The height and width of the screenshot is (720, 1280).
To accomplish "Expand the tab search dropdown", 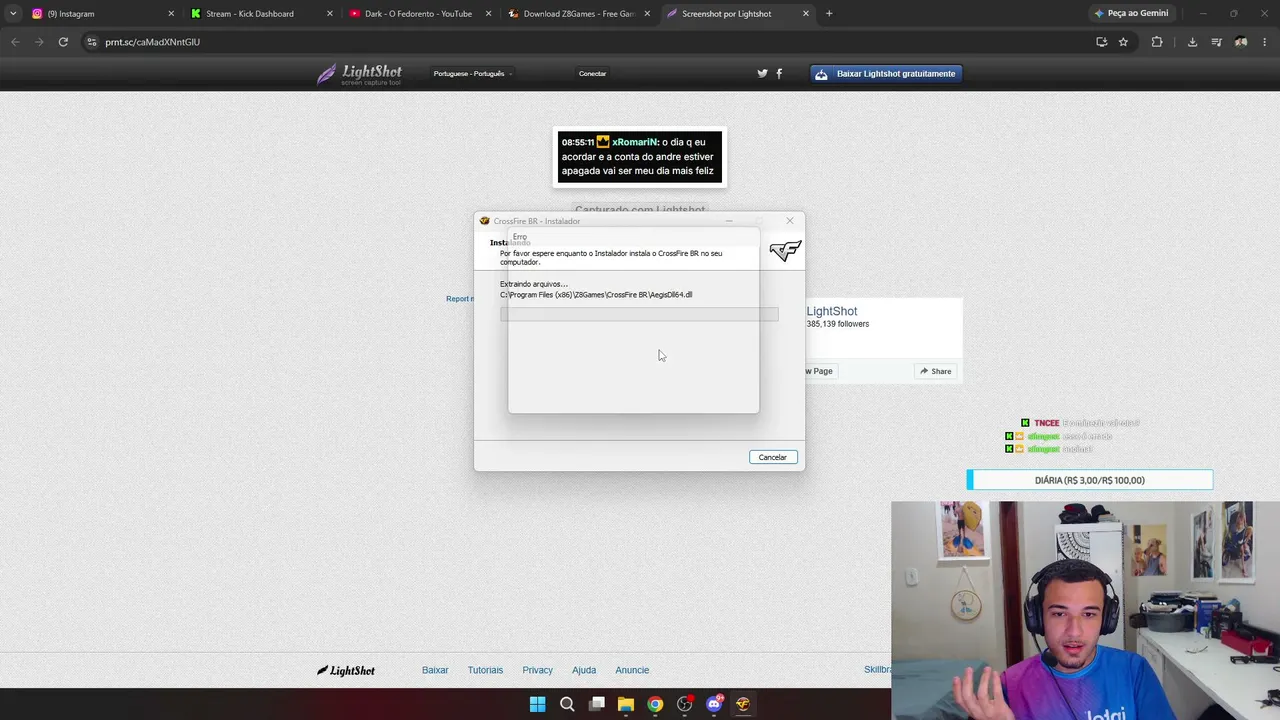I will pos(12,14).
